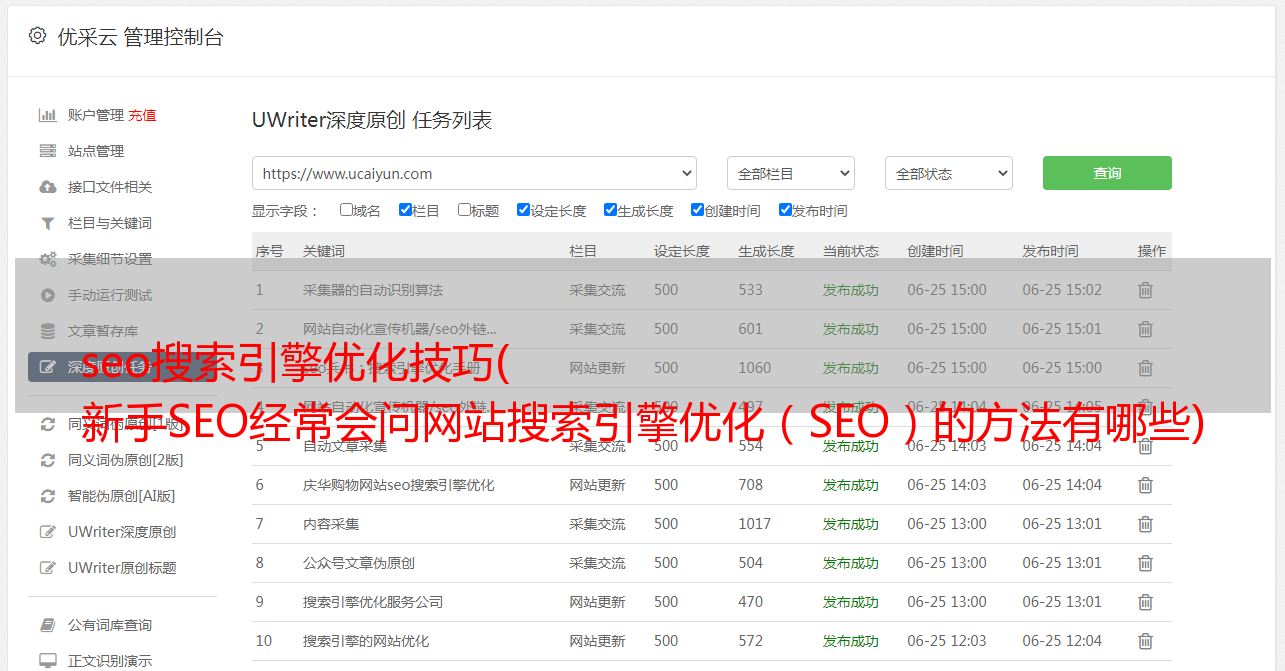Image resolution: width=1285 pixels, height=671 pixels.
Task: Click the database icon for 文章暂存库
Action: pyautogui.click(x=47, y=331)
